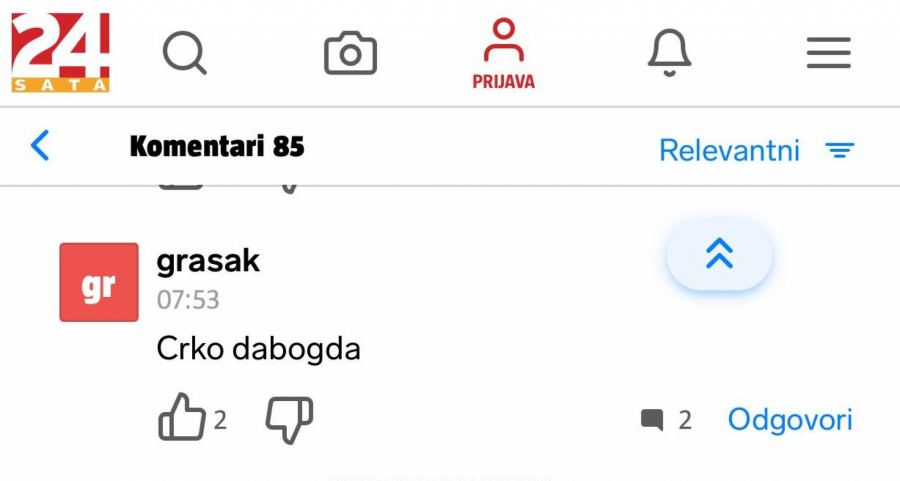Go back using the blue left chevron
The height and width of the screenshot is (481, 900).
(40, 145)
